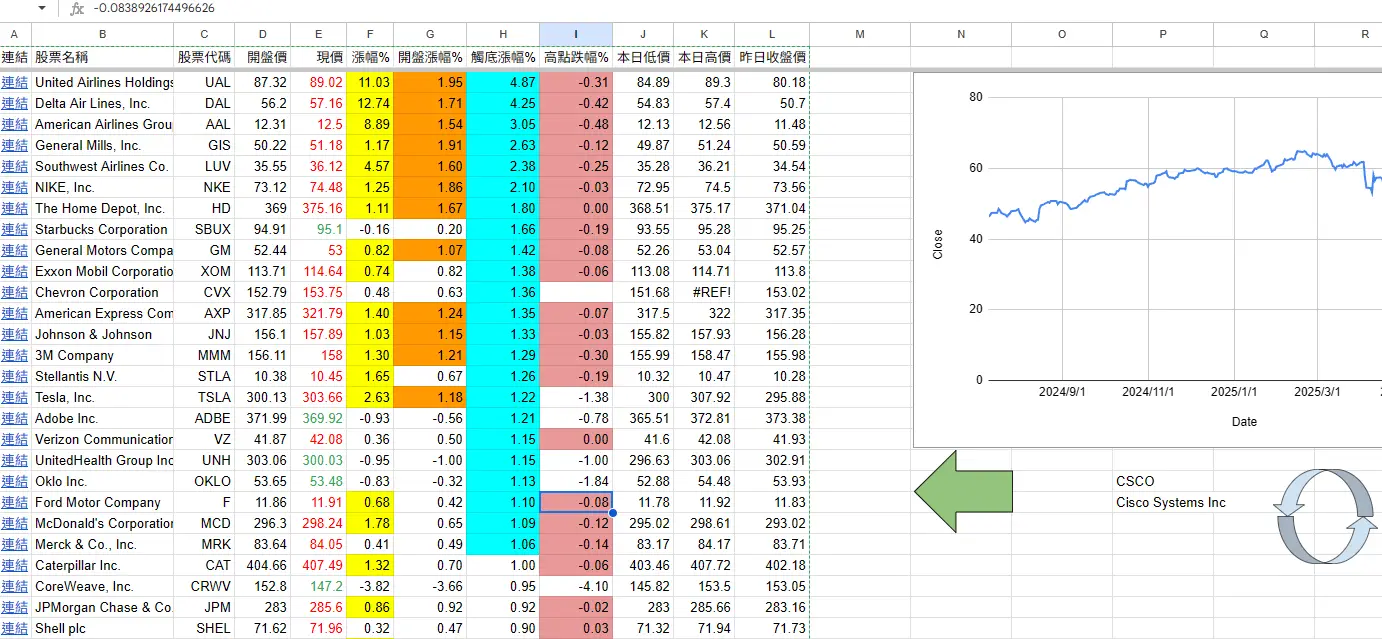
Task: Select the Adobe Inc. cell
Action: point(102,418)
